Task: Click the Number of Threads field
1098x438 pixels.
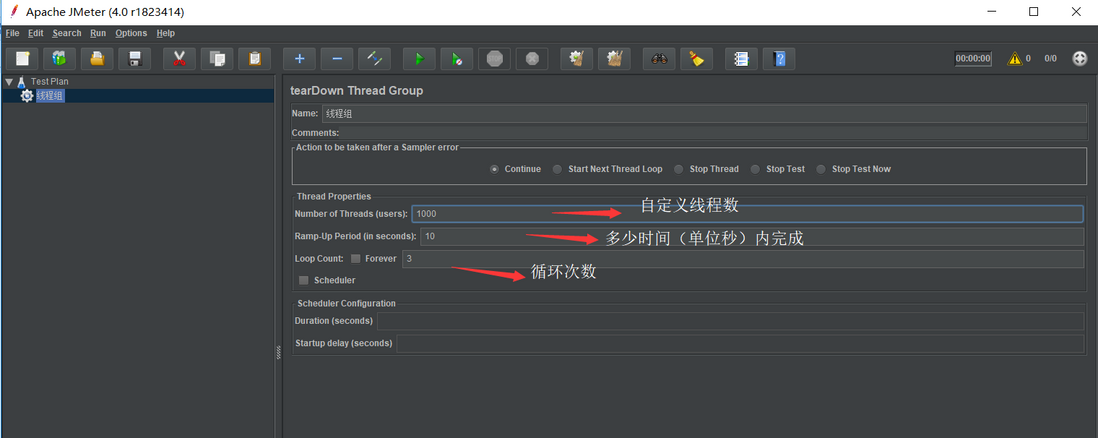Action: 747,214
